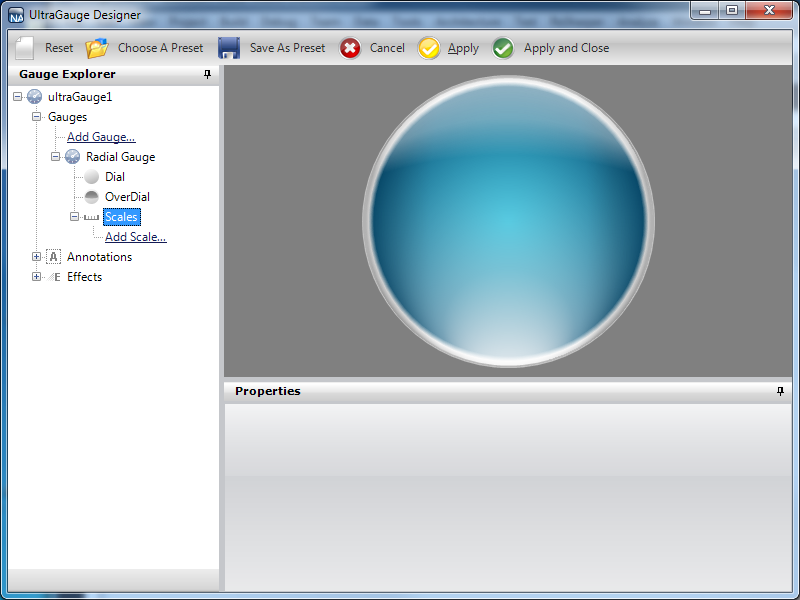The height and width of the screenshot is (600, 800).
Task: Select the Dial tree item
Action: coord(114,177)
